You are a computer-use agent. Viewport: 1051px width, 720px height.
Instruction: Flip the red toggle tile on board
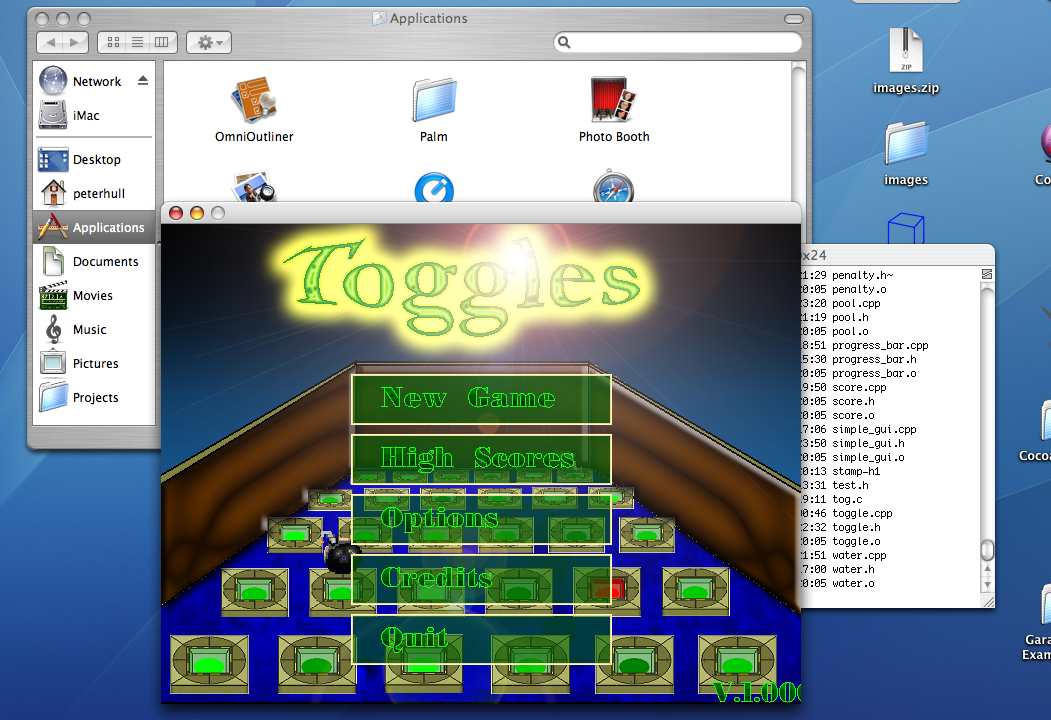click(605, 590)
